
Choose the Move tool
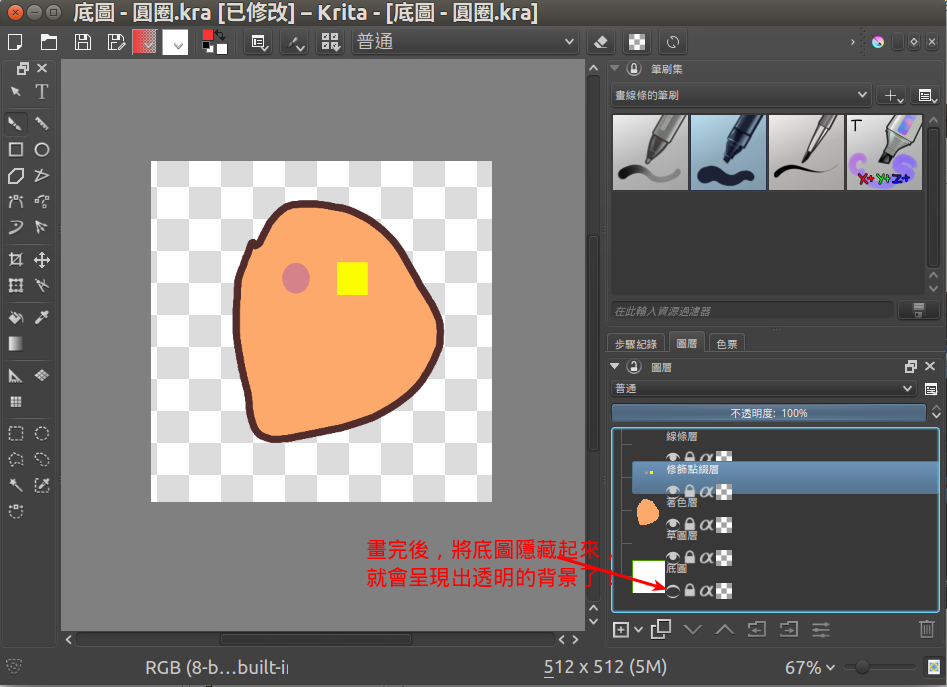[42, 260]
